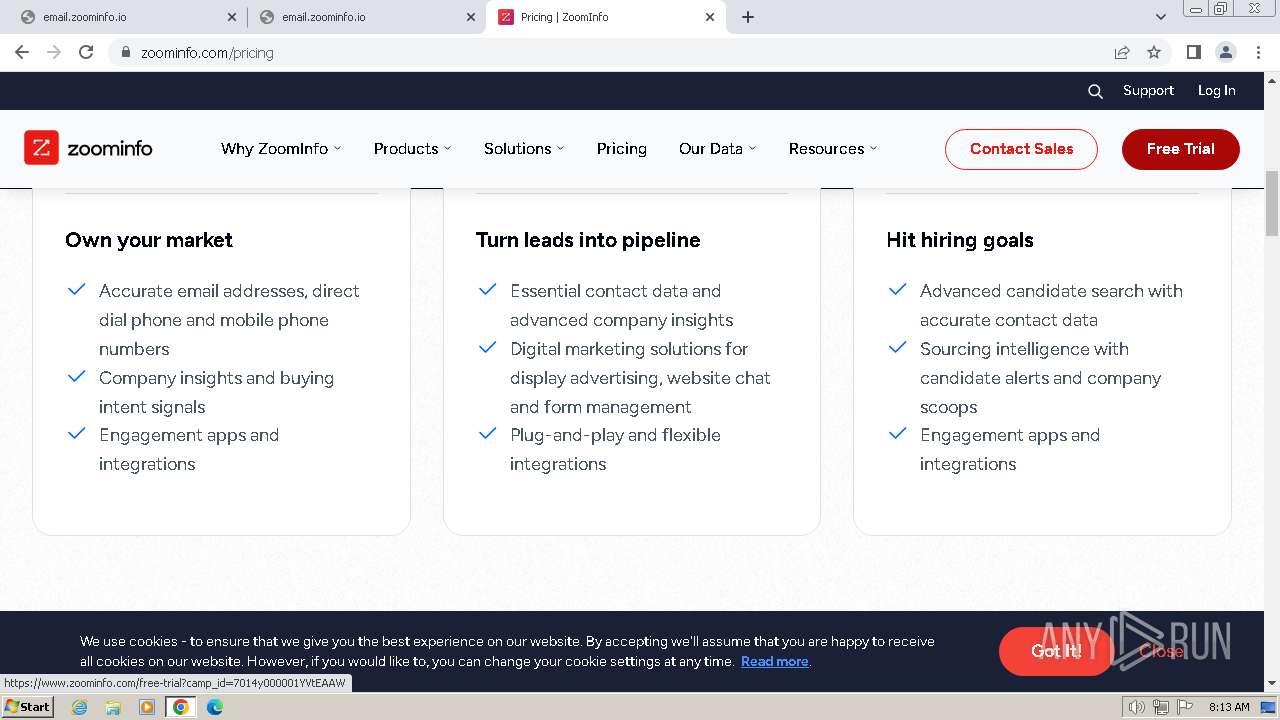Click the Turn leads into pipeline heading
The image size is (1280, 720).
click(588, 240)
